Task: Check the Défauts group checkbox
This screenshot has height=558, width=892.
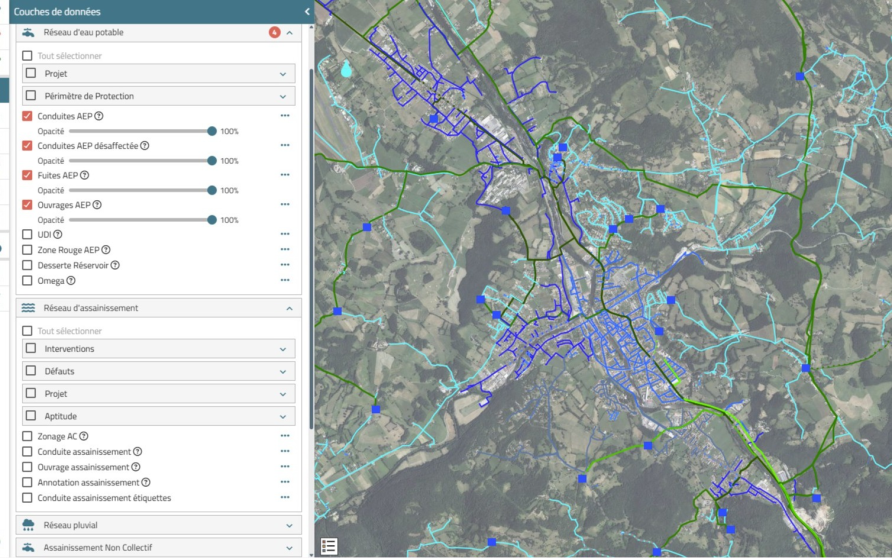Action: 31,371
